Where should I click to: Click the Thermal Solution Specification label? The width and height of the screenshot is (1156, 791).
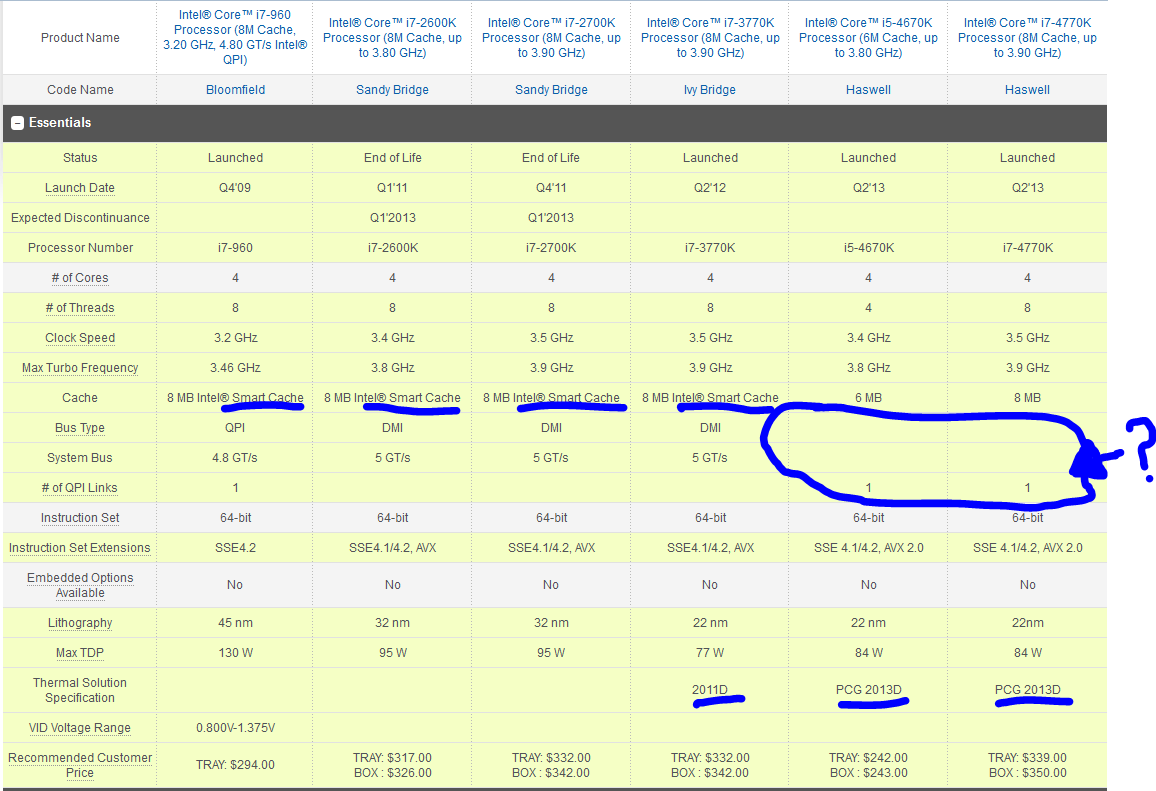(x=80, y=691)
